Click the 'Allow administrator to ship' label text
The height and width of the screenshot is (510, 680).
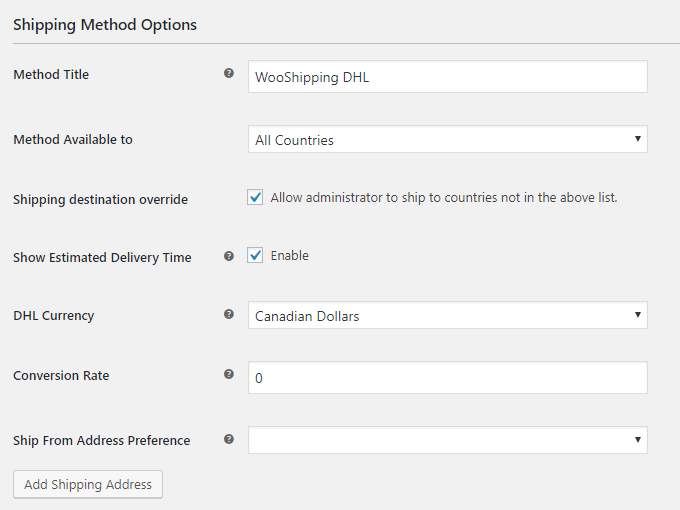point(444,198)
